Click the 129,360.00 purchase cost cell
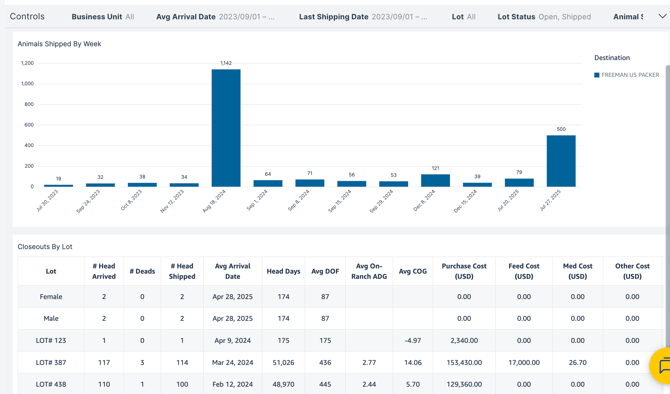This screenshot has height=394, width=670. [x=464, y=384]
